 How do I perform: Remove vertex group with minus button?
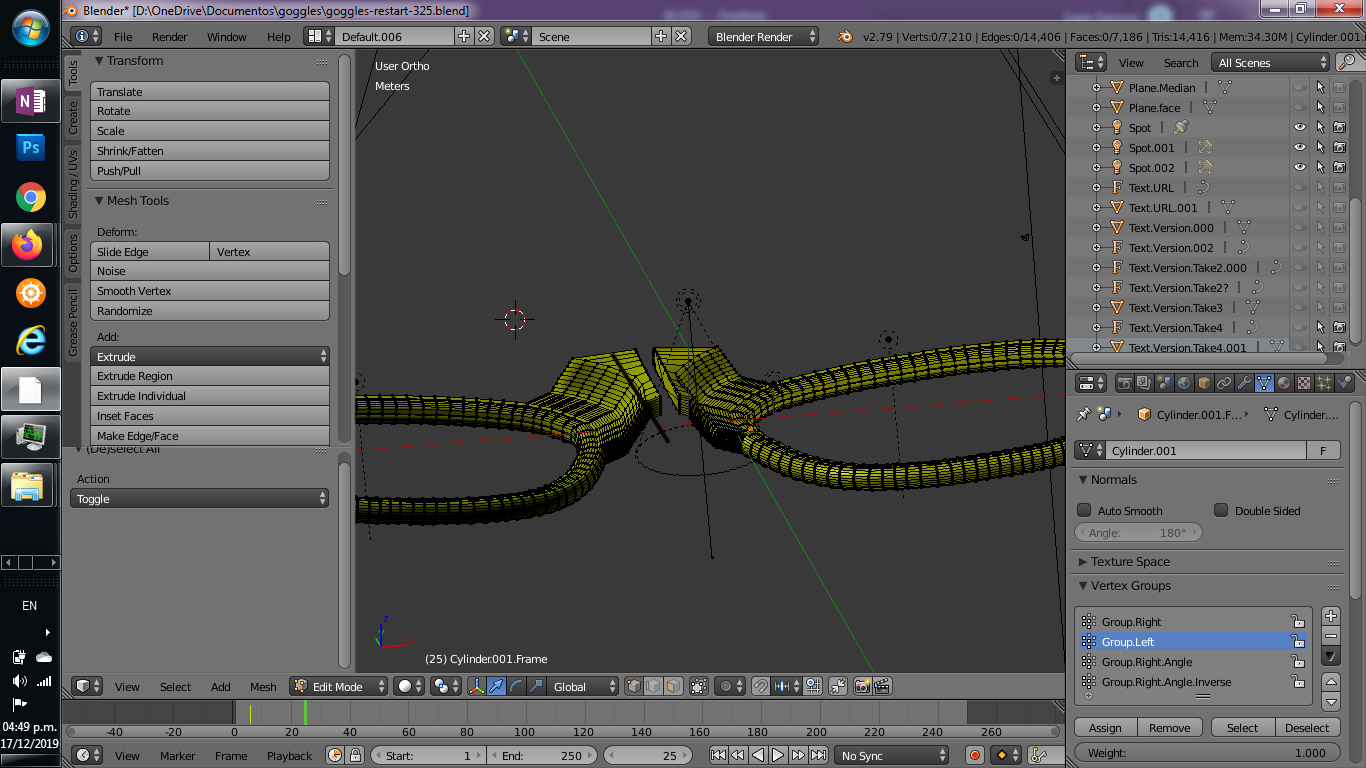coord(1331,636)
